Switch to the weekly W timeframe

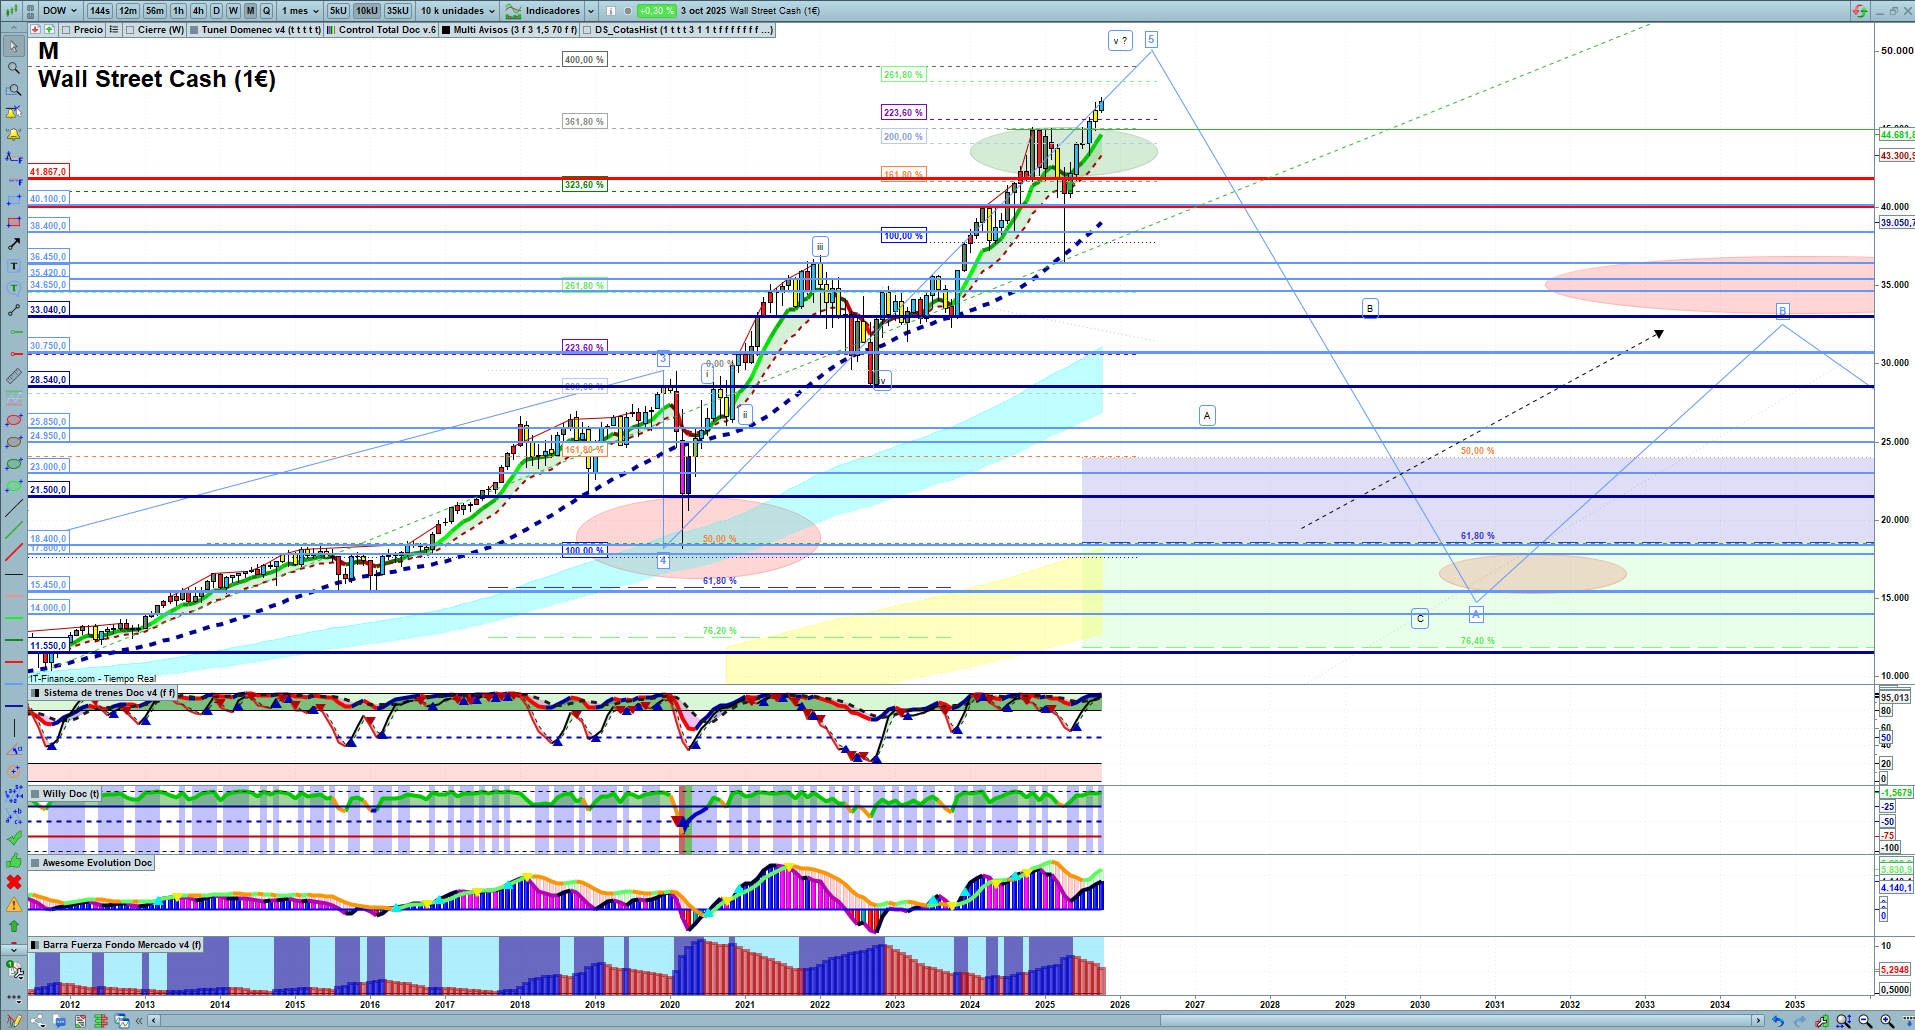pos(233,11)
